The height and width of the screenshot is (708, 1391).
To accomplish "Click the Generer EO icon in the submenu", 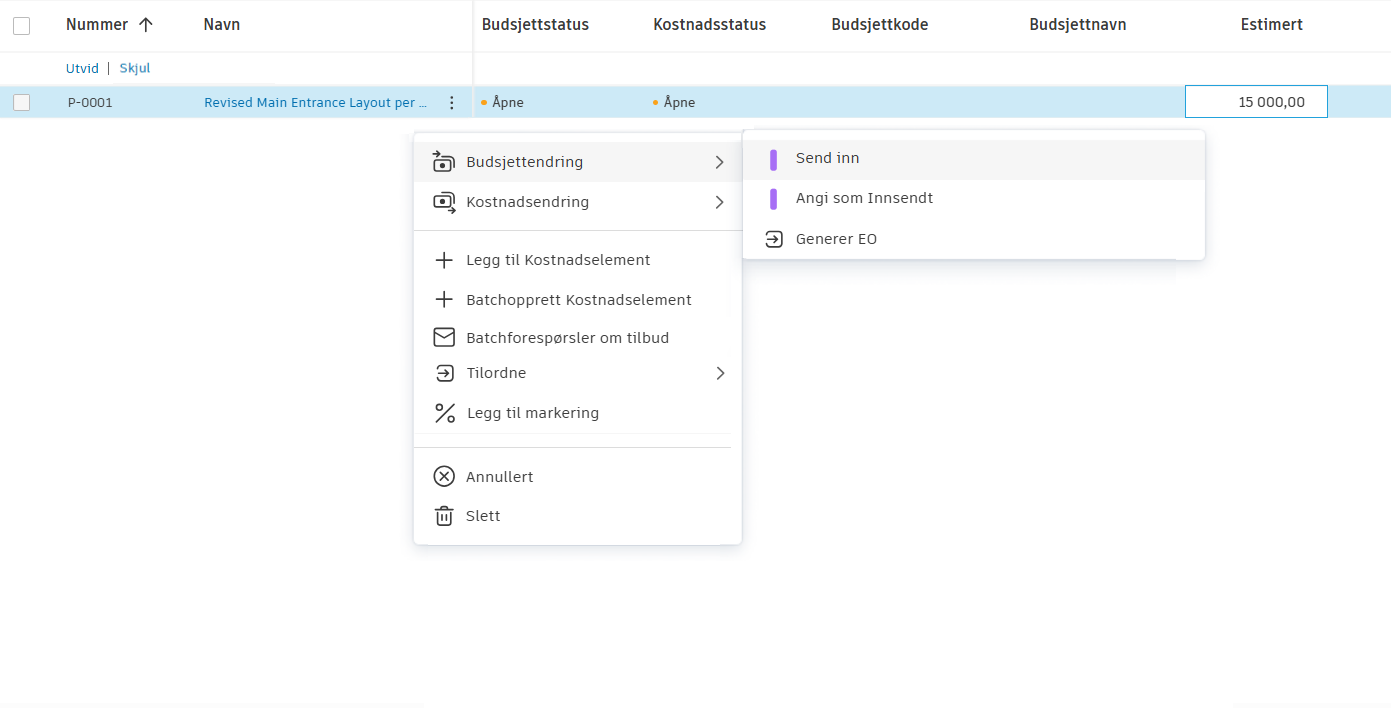I will (x=773, y=238).
